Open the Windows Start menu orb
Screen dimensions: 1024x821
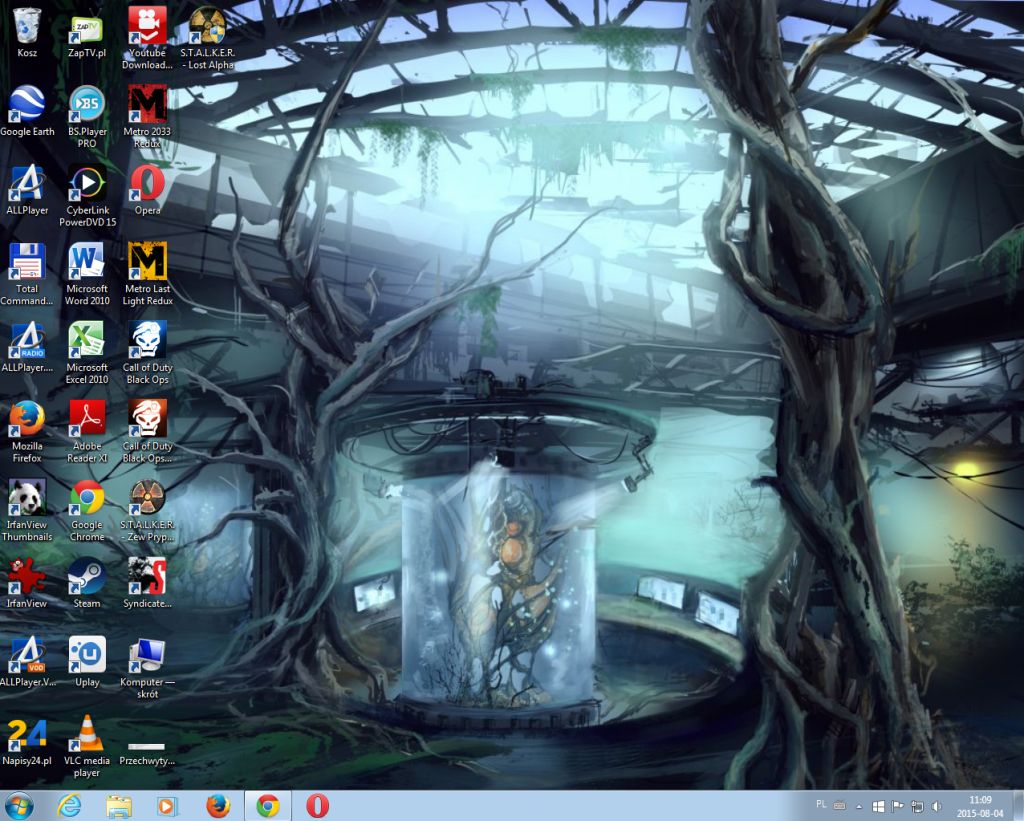pos(20,806)
